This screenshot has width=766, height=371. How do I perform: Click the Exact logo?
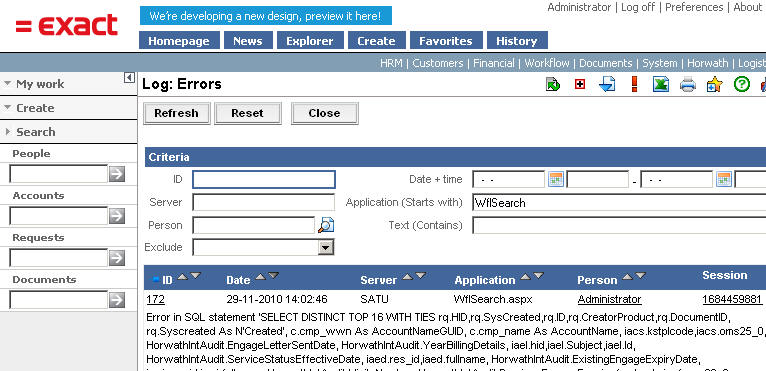(66, 25)
